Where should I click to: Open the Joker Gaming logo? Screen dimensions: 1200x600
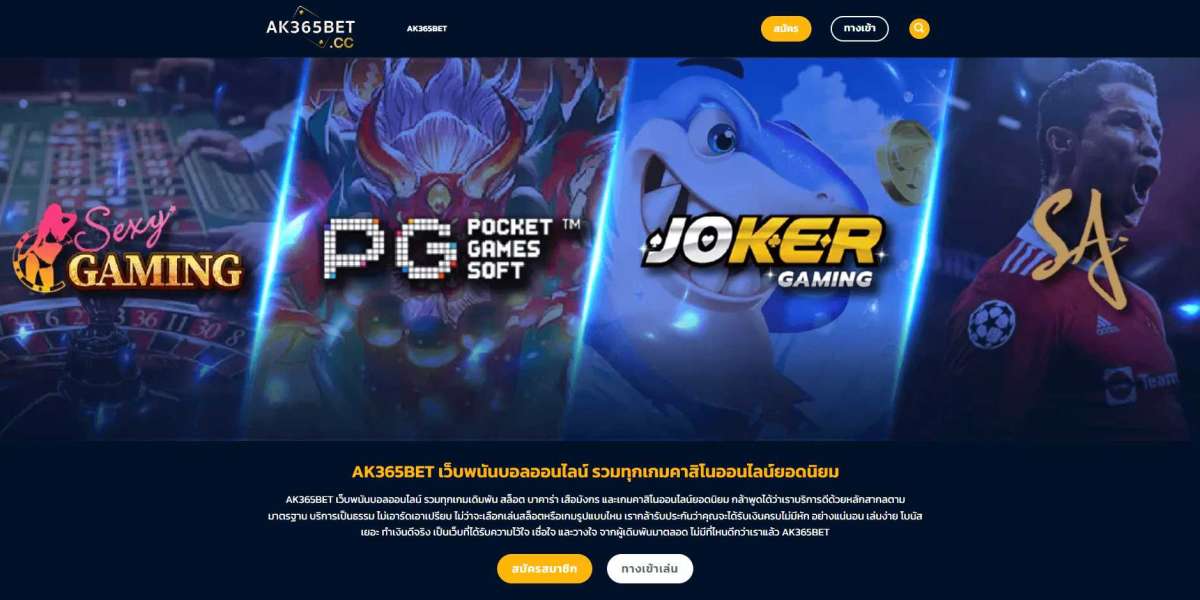click(764, 252)
